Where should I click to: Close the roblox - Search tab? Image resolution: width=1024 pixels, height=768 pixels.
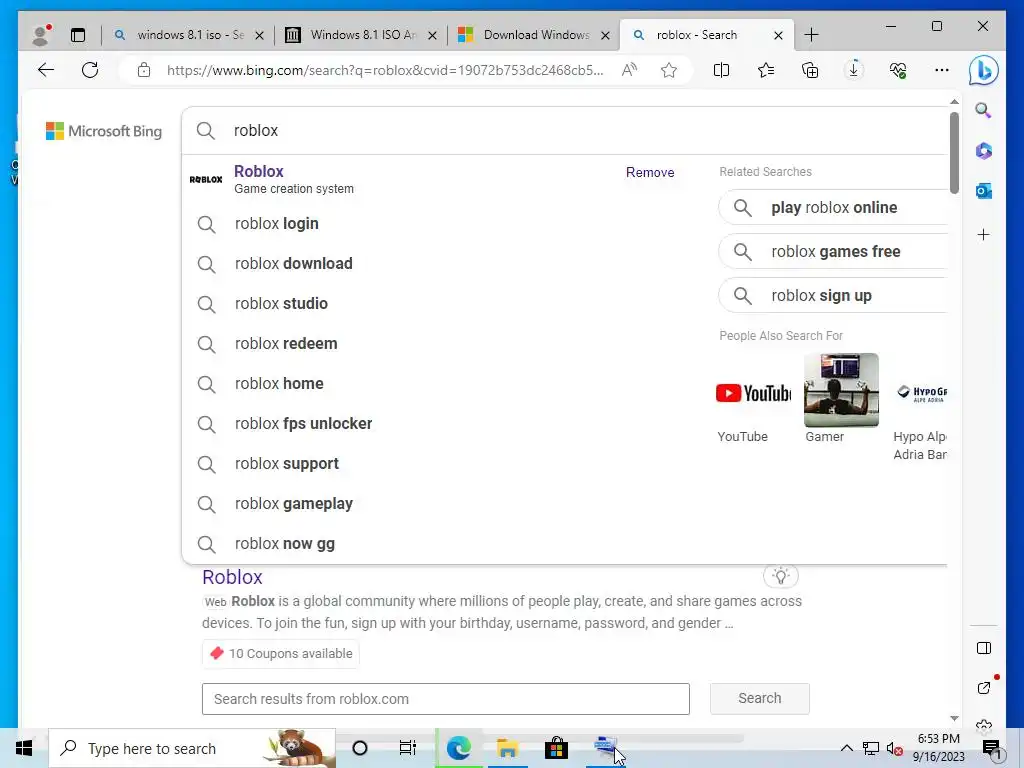[778, 35]
